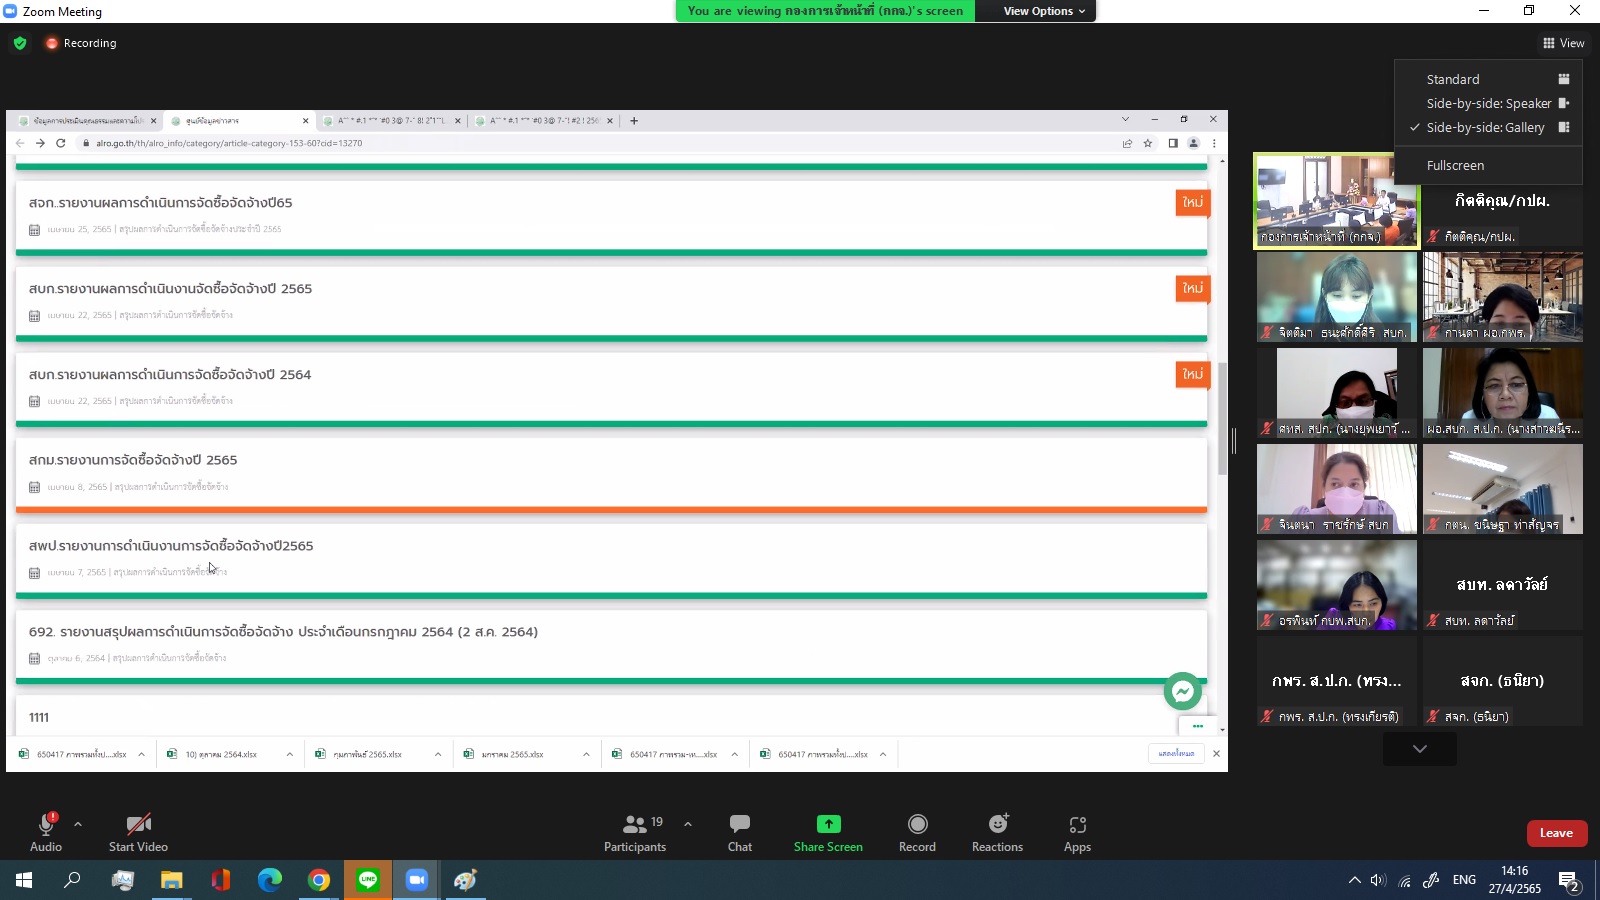Click shared browser address bar
Viewport: 1600px width, 900px height.
600,143
